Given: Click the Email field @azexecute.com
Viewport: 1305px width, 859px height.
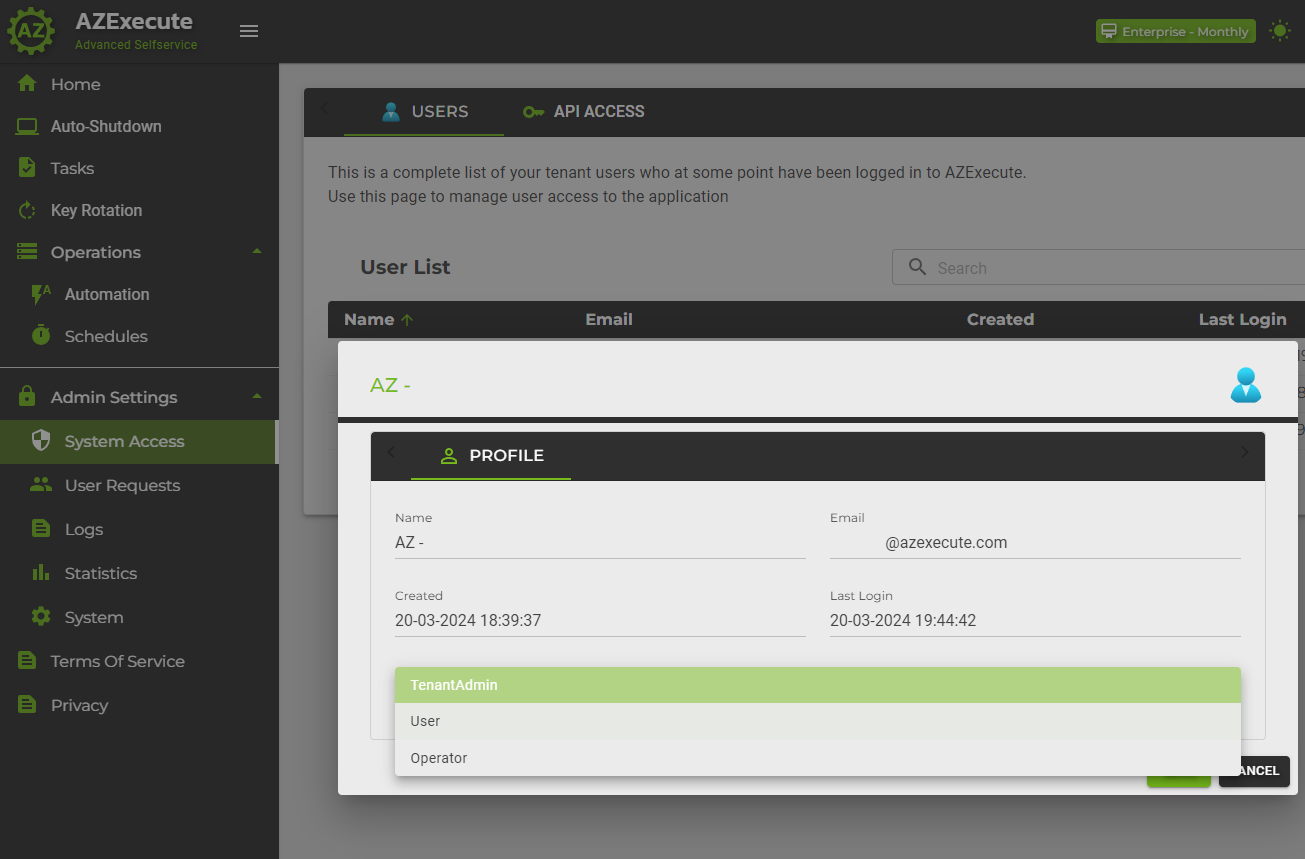Looking at the screenshot, I should pyautogui.click(x=1035, y=543).
